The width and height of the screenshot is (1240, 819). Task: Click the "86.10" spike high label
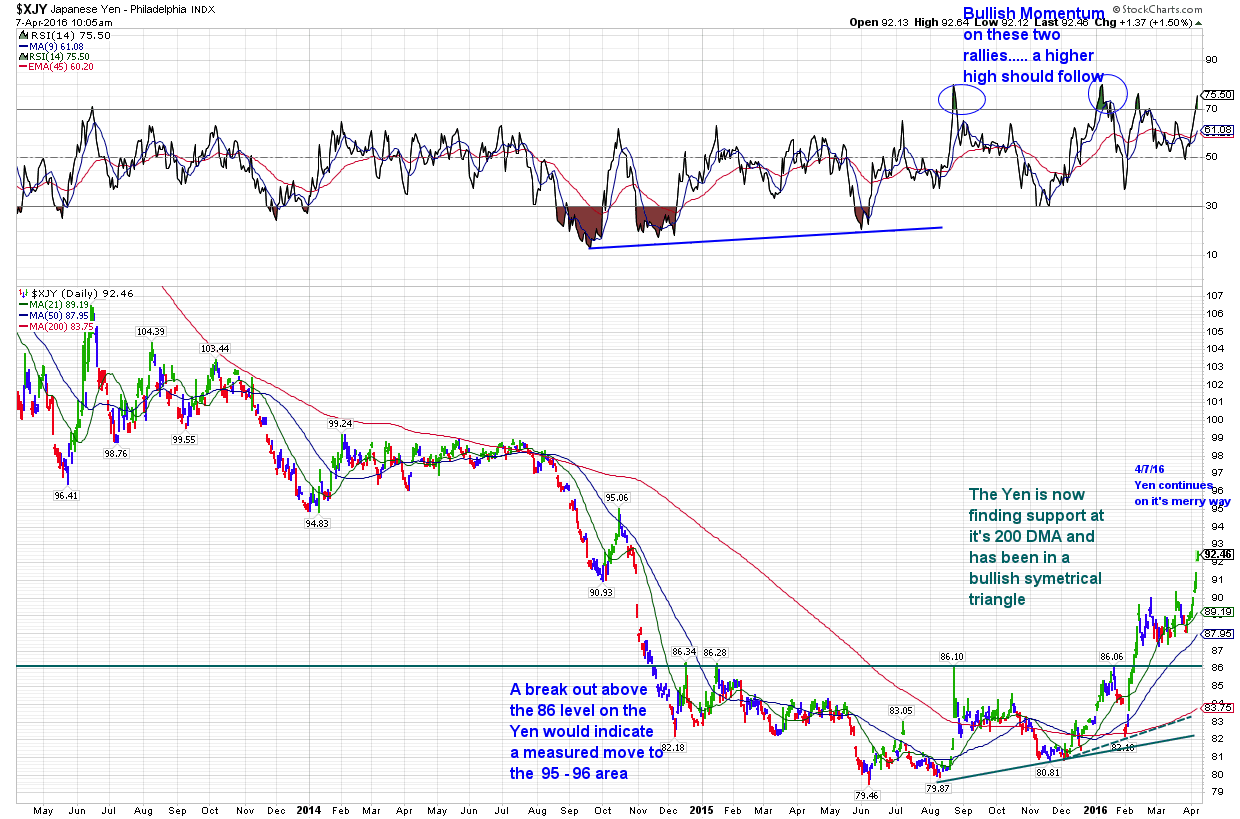(952, 656)
